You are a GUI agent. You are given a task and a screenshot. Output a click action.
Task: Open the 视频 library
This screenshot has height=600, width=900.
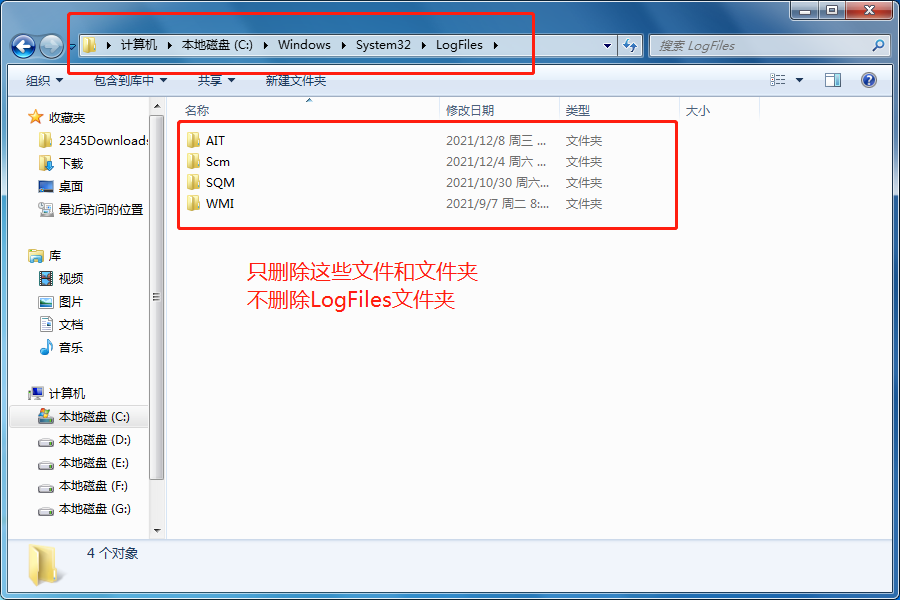point(61,278)
